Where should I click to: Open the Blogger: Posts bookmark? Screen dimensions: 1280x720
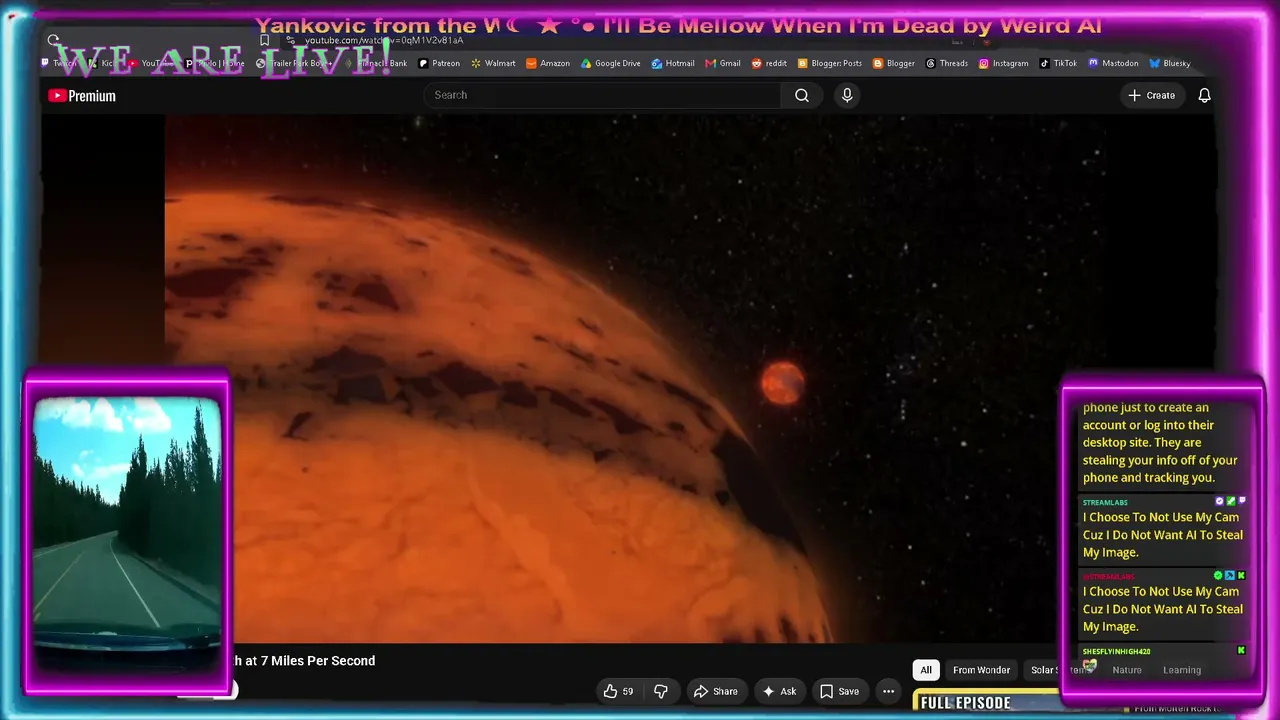[x=830, y=63]
